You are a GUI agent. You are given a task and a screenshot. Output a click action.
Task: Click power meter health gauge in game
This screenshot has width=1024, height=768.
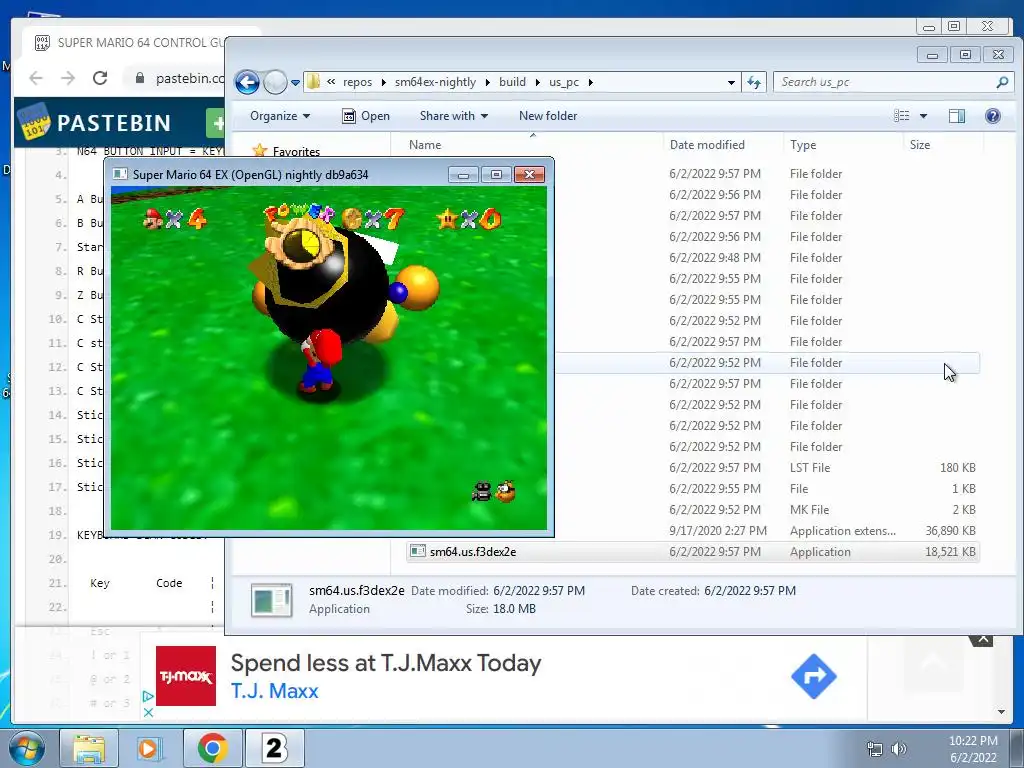pos(302,246)
